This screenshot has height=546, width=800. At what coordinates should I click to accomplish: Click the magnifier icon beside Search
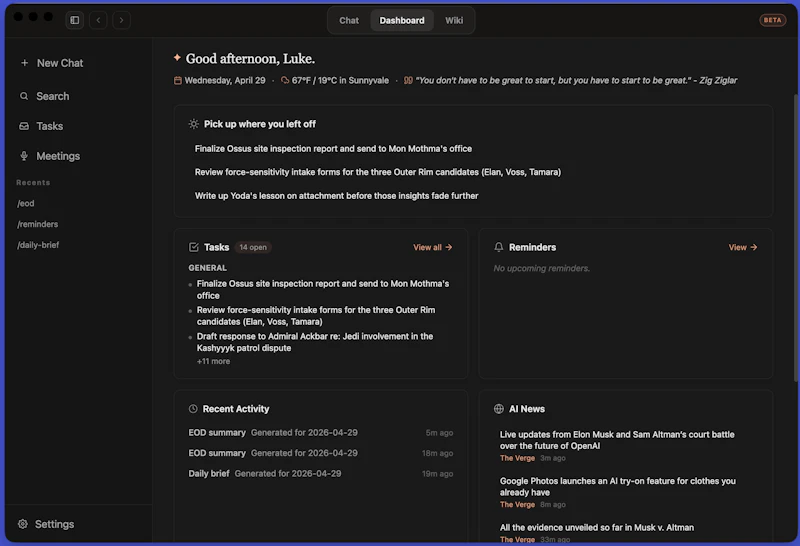click(24, 96)
